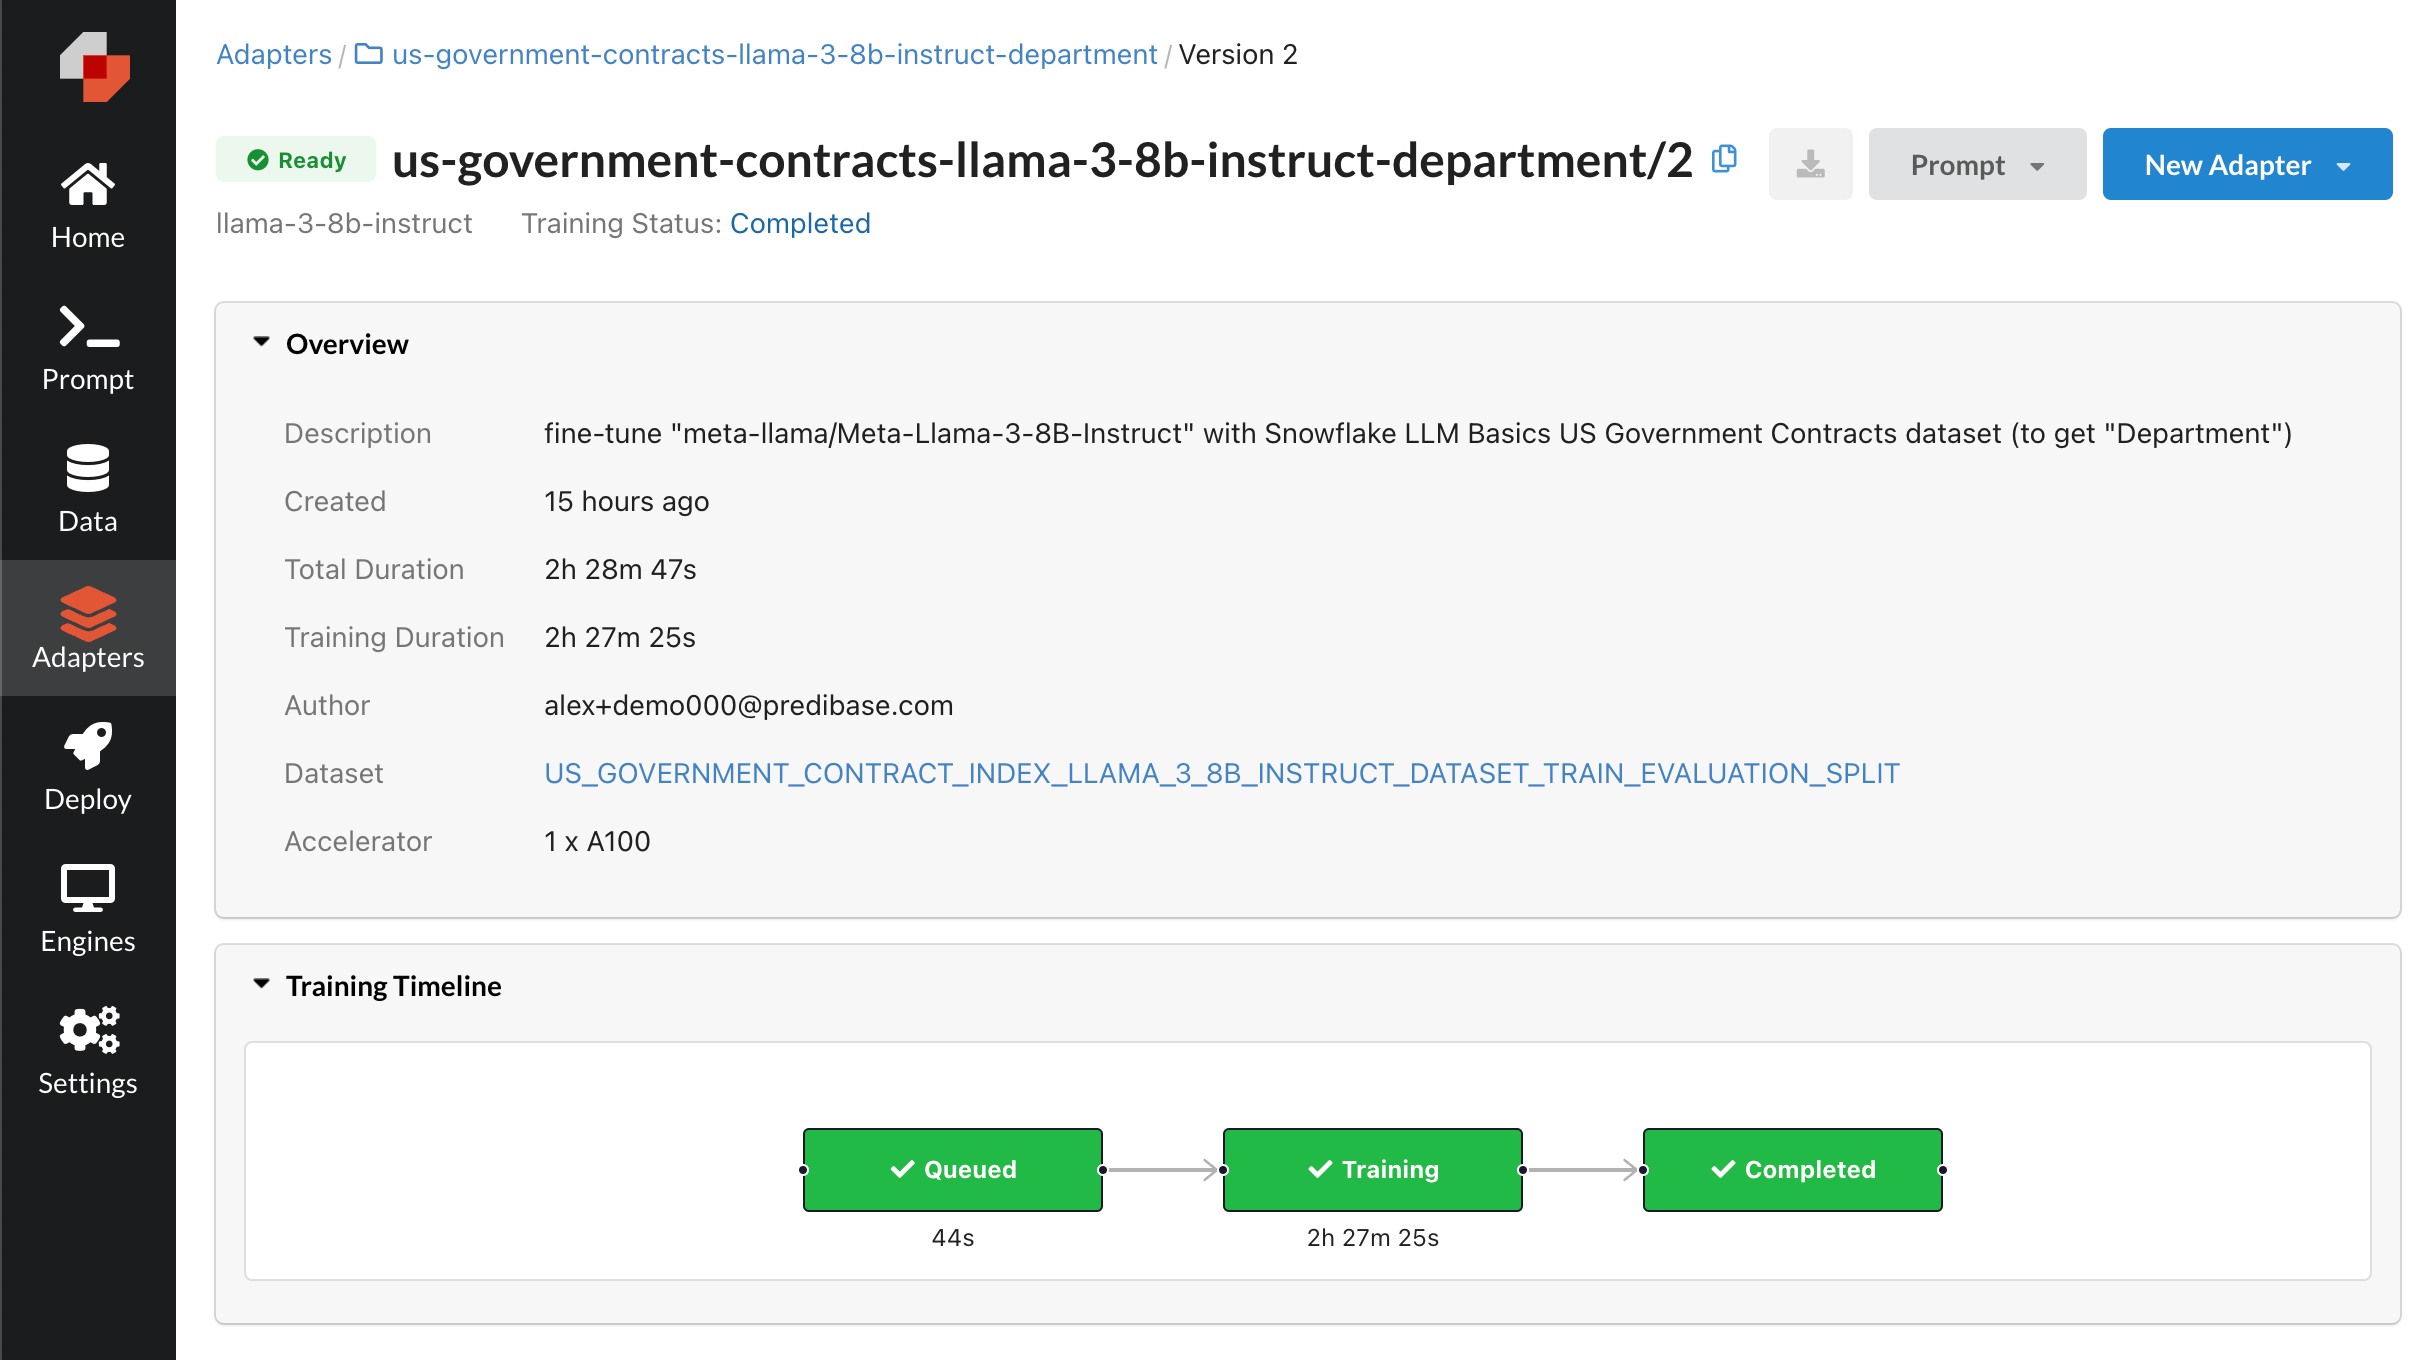The height and width of the screenshot is (1360, 2430).
Task: Select the Adapters sidebar icon
Action: 88,628
